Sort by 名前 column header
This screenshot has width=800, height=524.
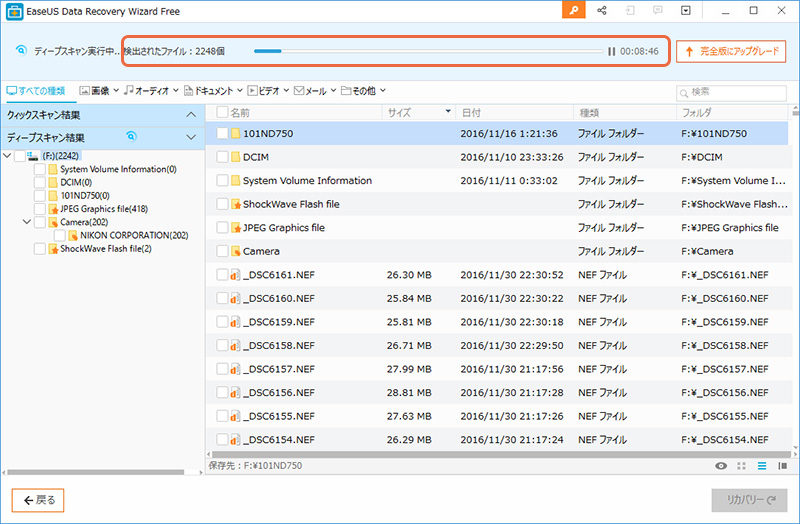[240, 113]
